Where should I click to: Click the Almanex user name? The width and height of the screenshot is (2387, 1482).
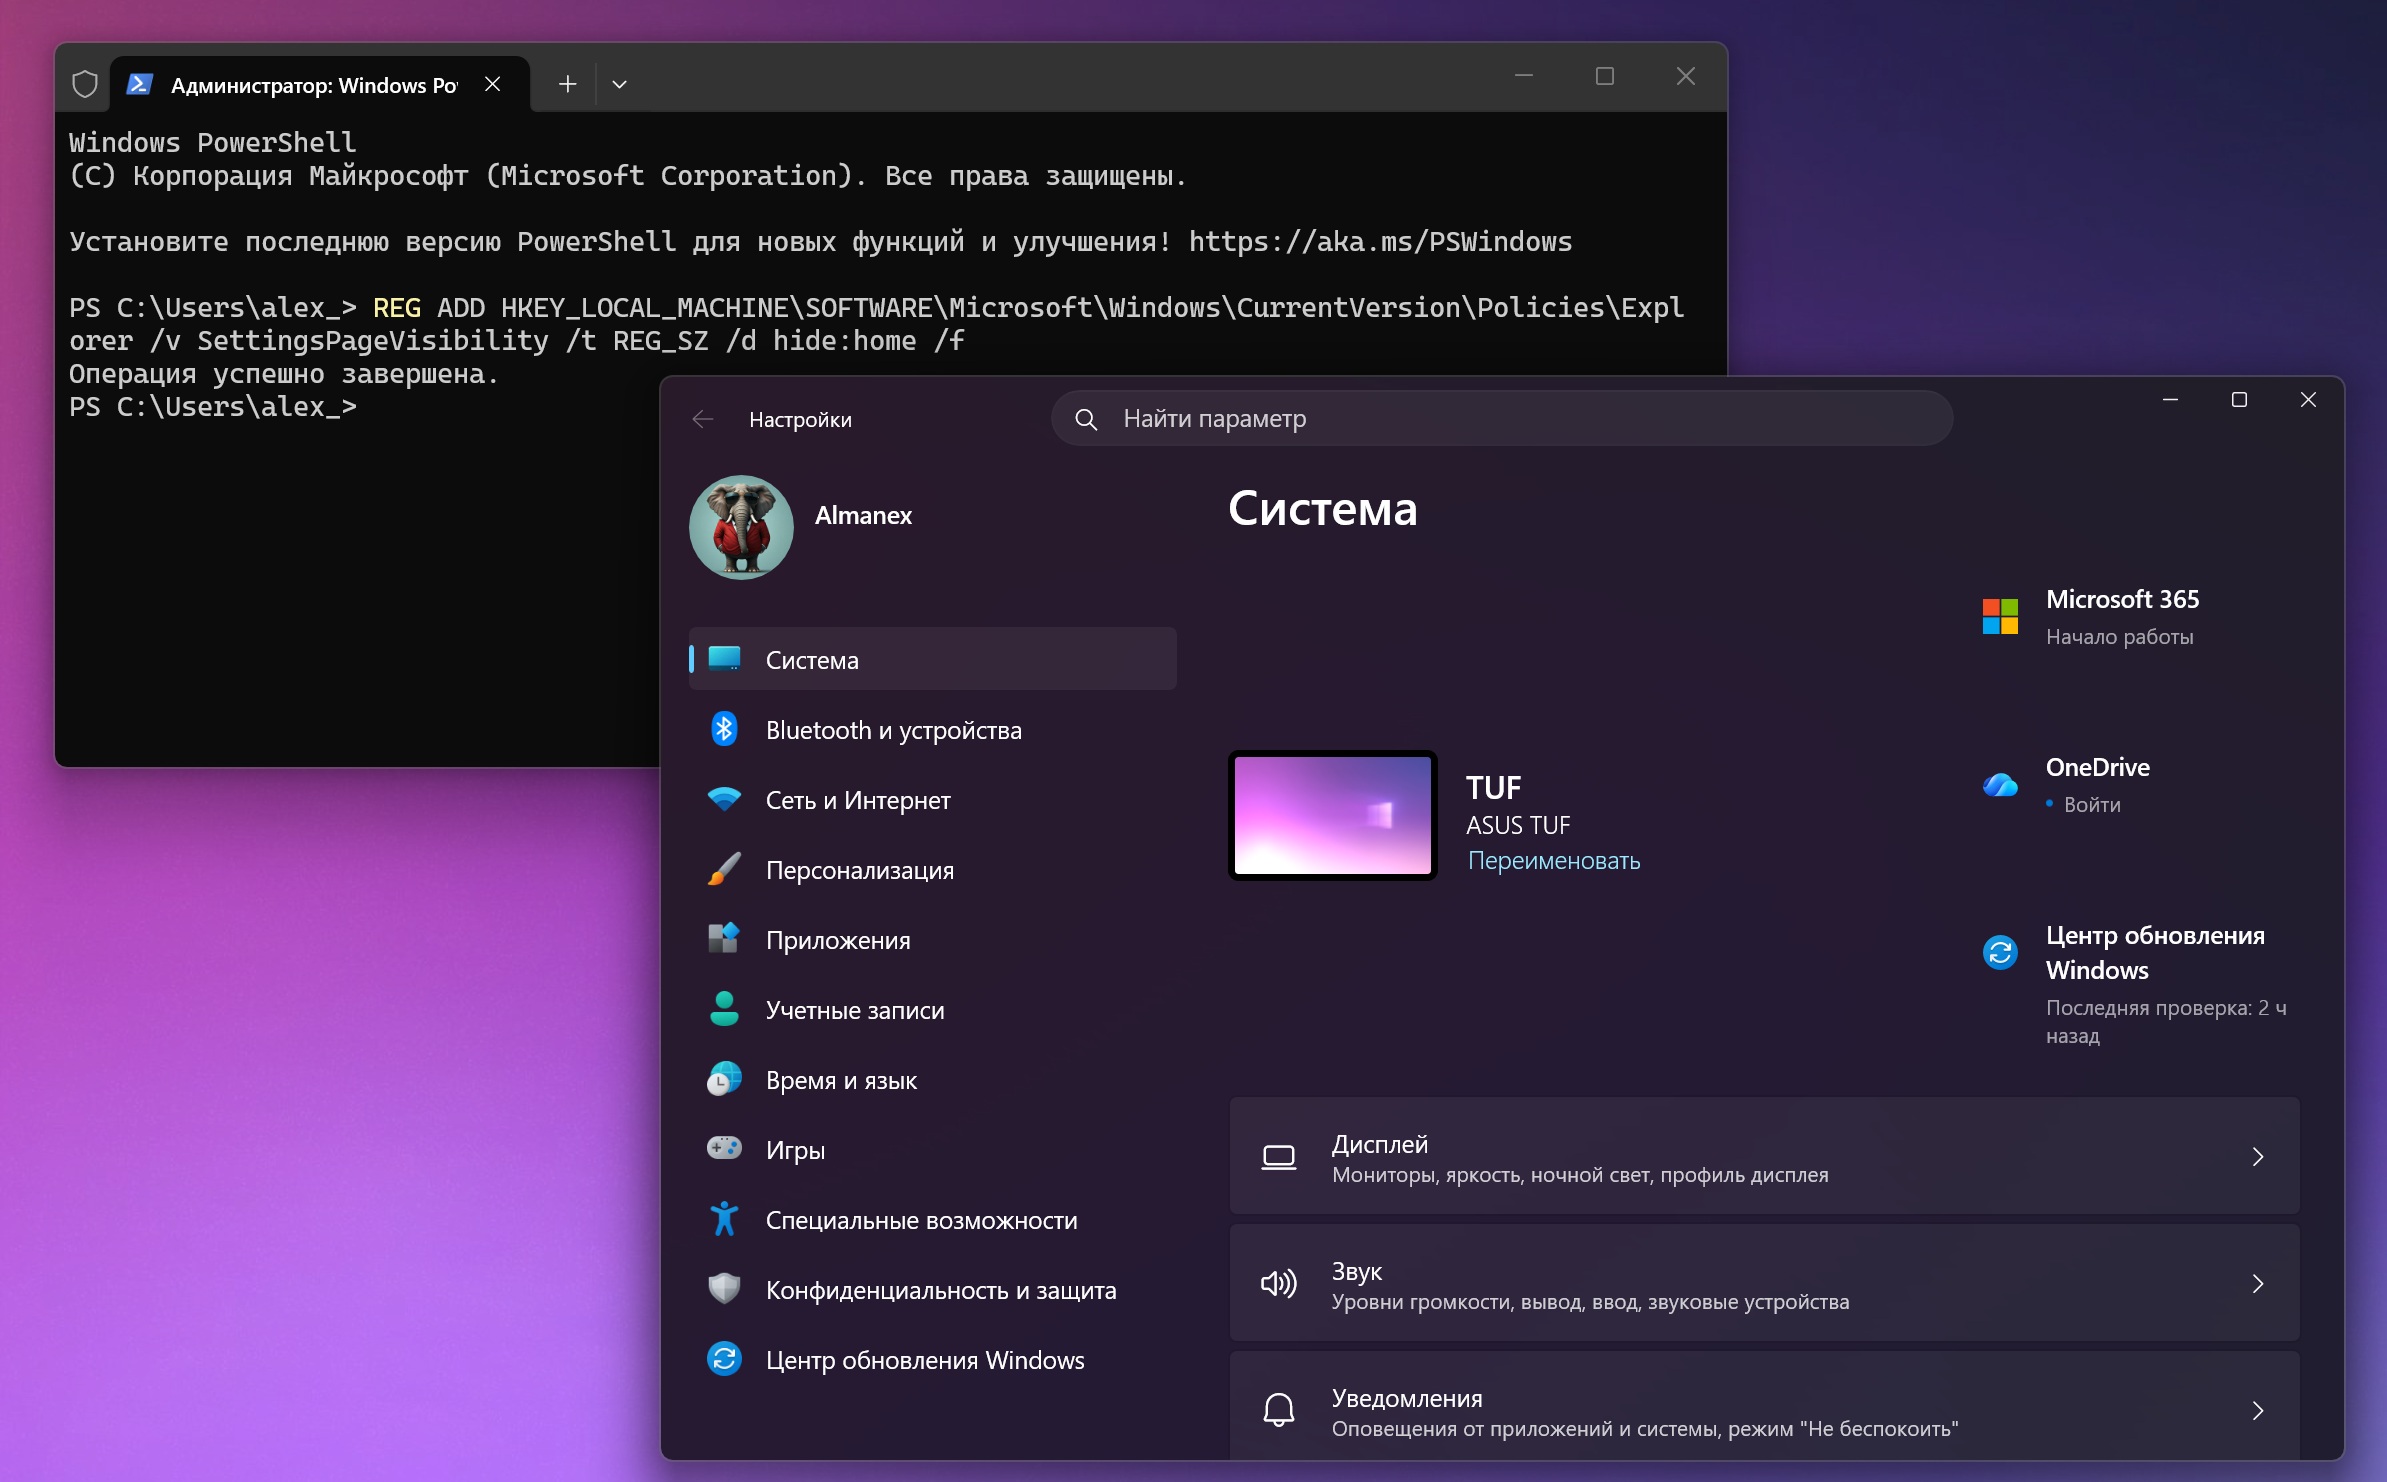coord(863,515)
